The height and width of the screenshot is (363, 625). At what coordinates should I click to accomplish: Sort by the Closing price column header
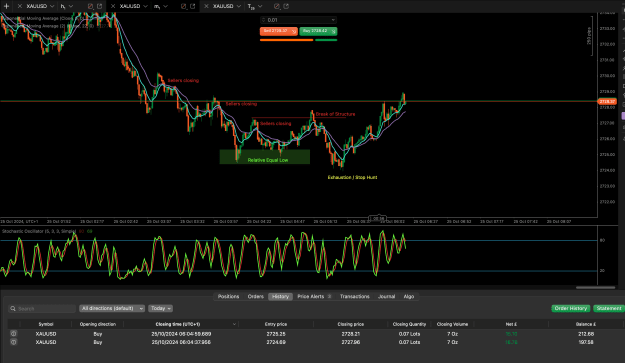pos(350,324)
